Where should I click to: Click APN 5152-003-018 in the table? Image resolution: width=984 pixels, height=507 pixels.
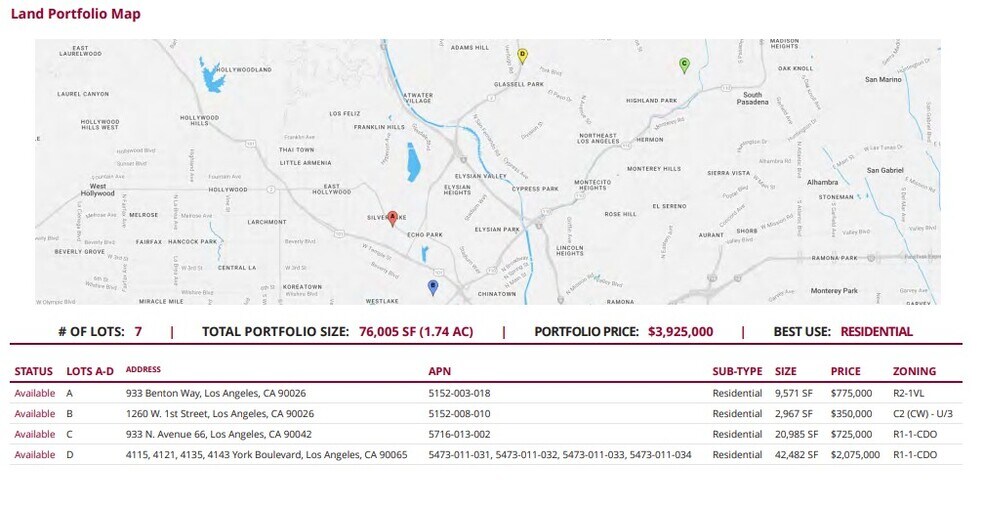pyautogui.click(x=459, y=393)
